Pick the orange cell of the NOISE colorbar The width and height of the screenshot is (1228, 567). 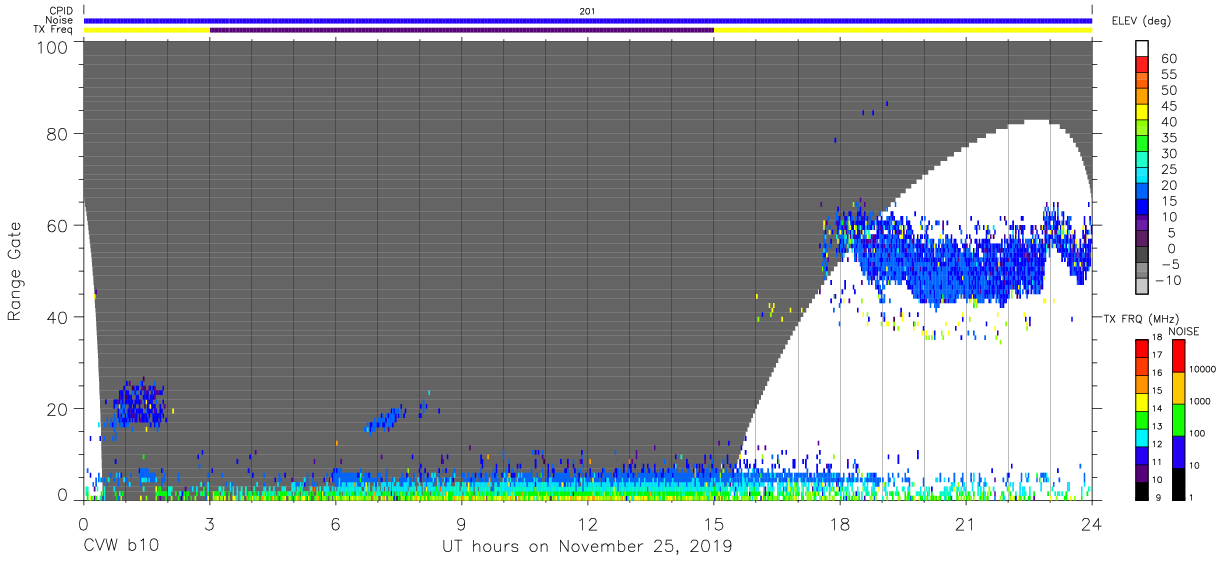click(x=1177, y=388)
